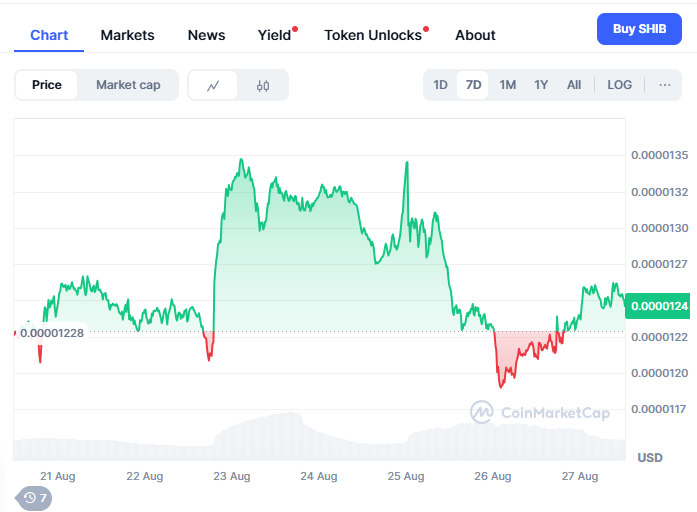The image size is (697, 512).
Task: Select the 7D time range
Action: tap(473, 85)
